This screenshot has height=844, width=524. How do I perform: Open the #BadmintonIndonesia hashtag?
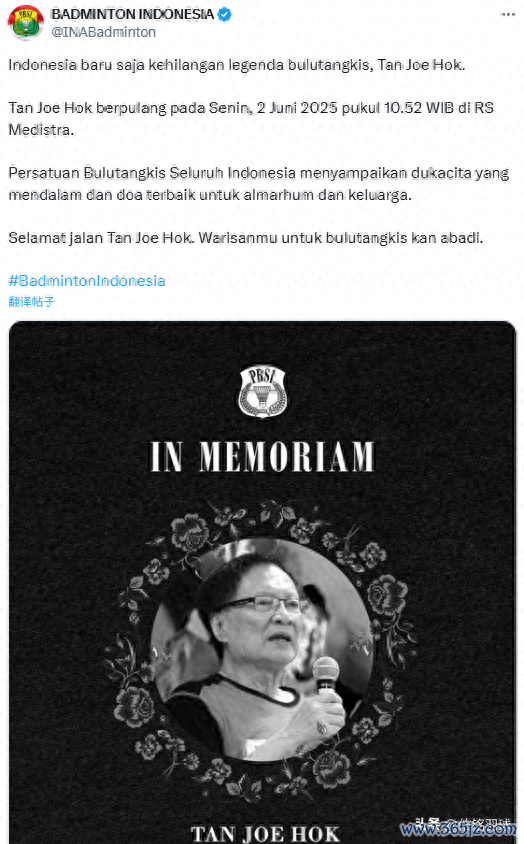coord(87,281)
